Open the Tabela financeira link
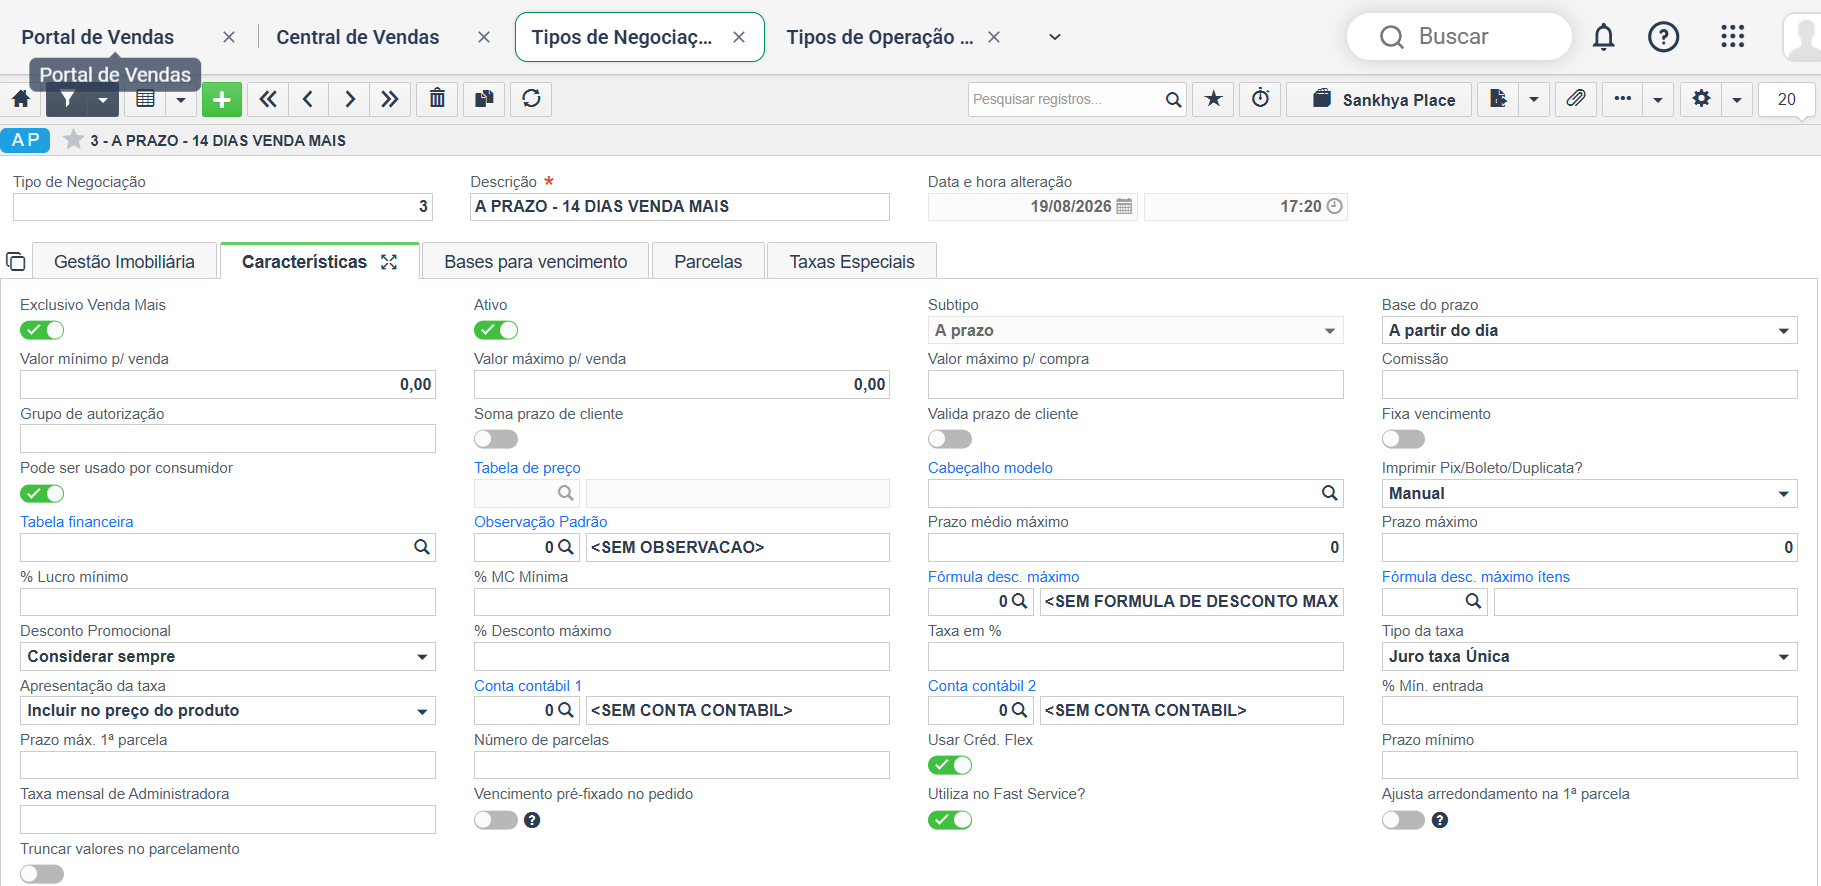The image size is (1821, 886). pos(77,522)
